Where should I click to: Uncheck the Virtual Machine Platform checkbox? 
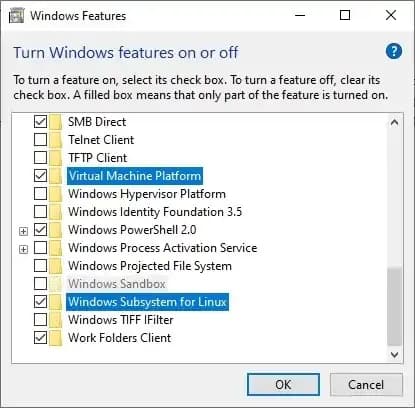coord(40,176)
